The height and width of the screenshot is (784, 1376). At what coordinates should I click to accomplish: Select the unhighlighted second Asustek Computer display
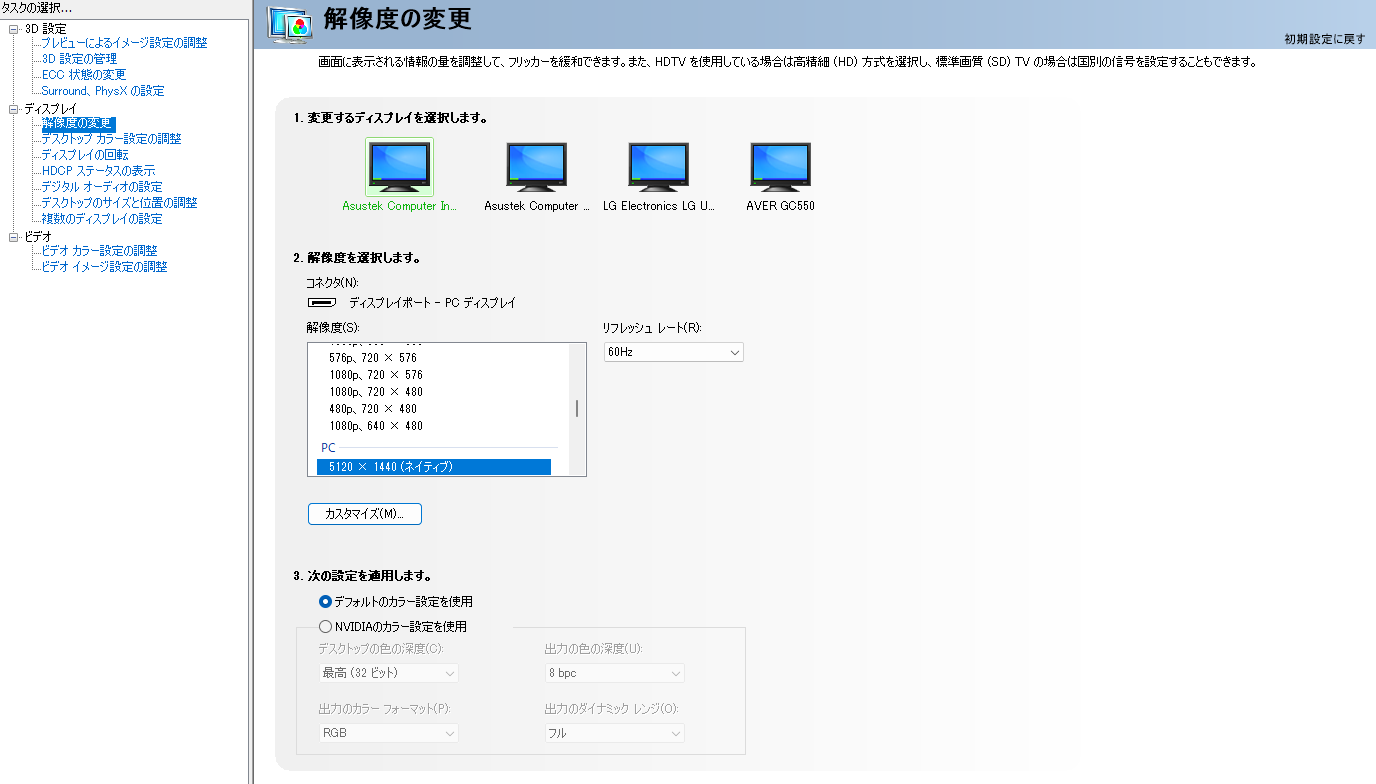[536, 166]
